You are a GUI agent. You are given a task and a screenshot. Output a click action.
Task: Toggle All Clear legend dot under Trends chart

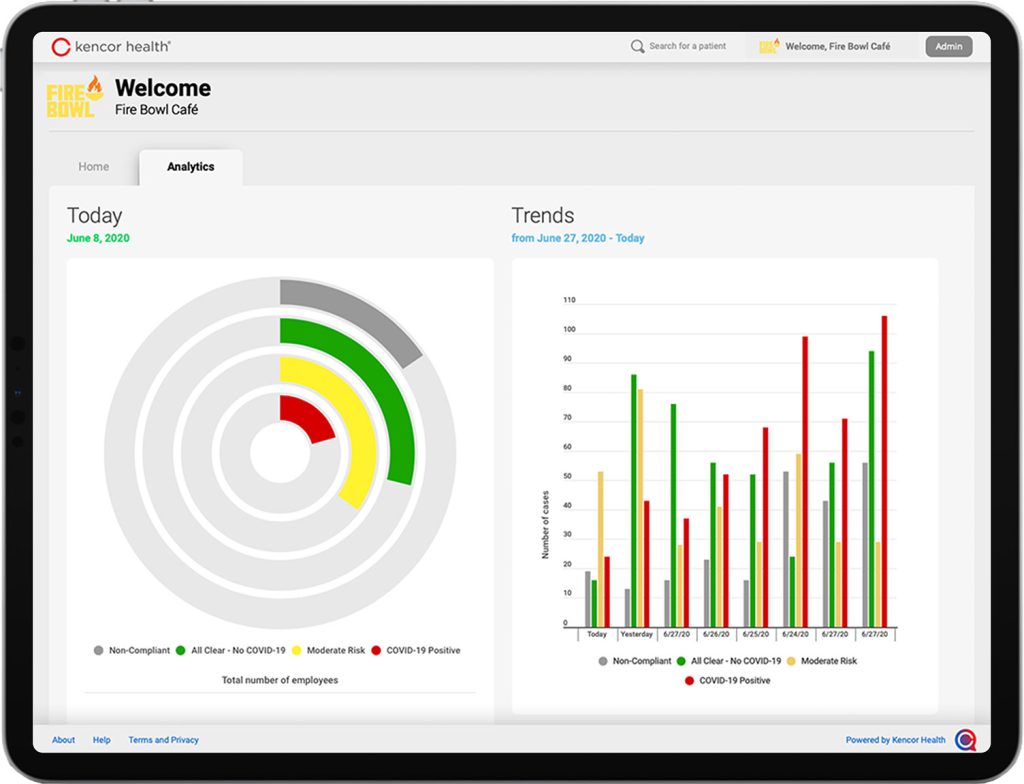pyautogui.click(x=680, y=661)
